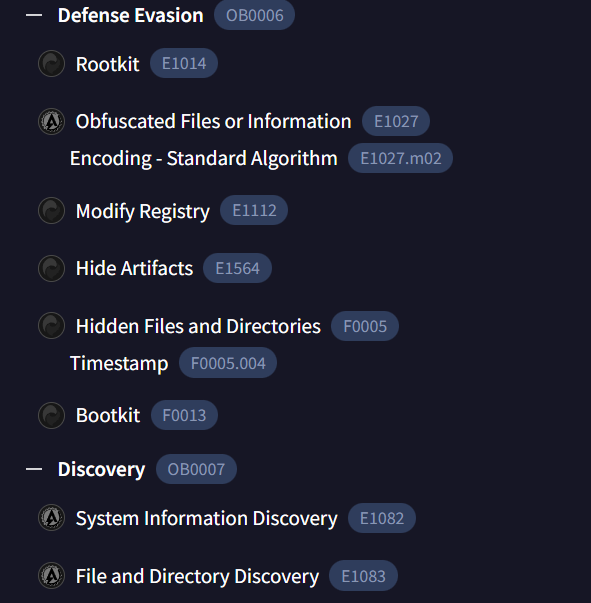Select the F0013 Bootkit badge

coord(184,415)
